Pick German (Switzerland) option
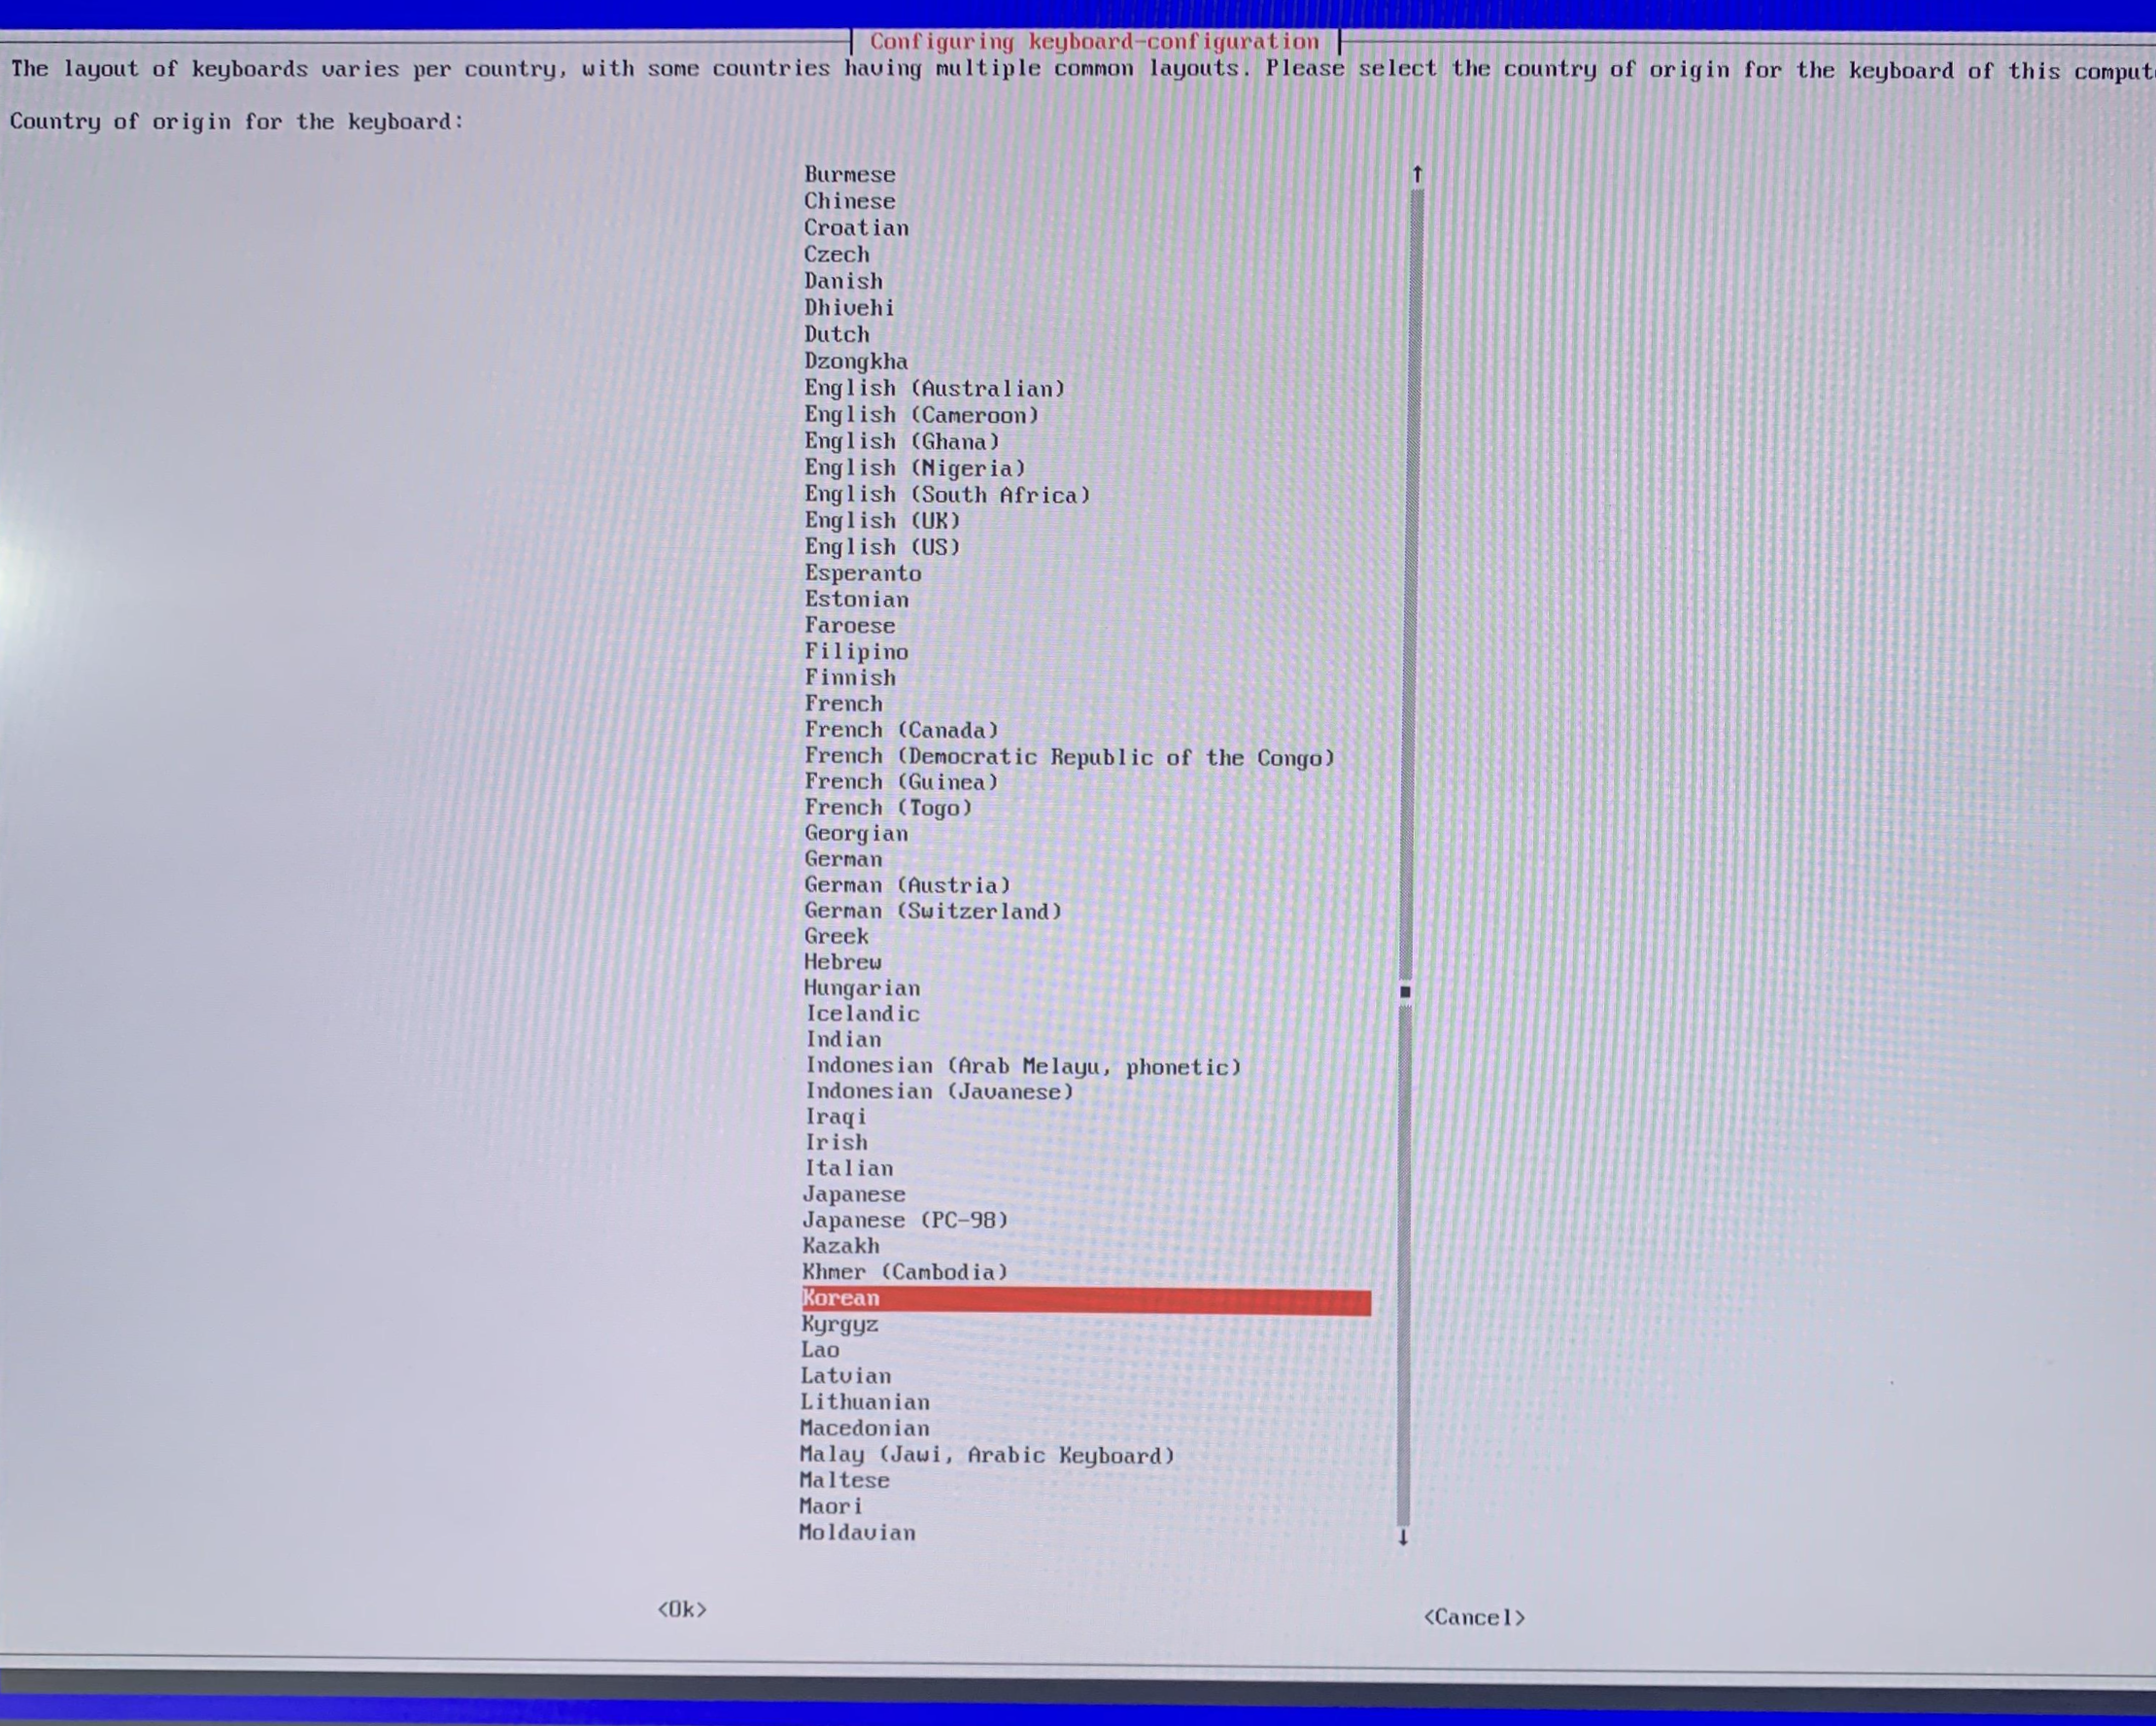Viewport: 2156px width, 1726px height. point(932,911)
